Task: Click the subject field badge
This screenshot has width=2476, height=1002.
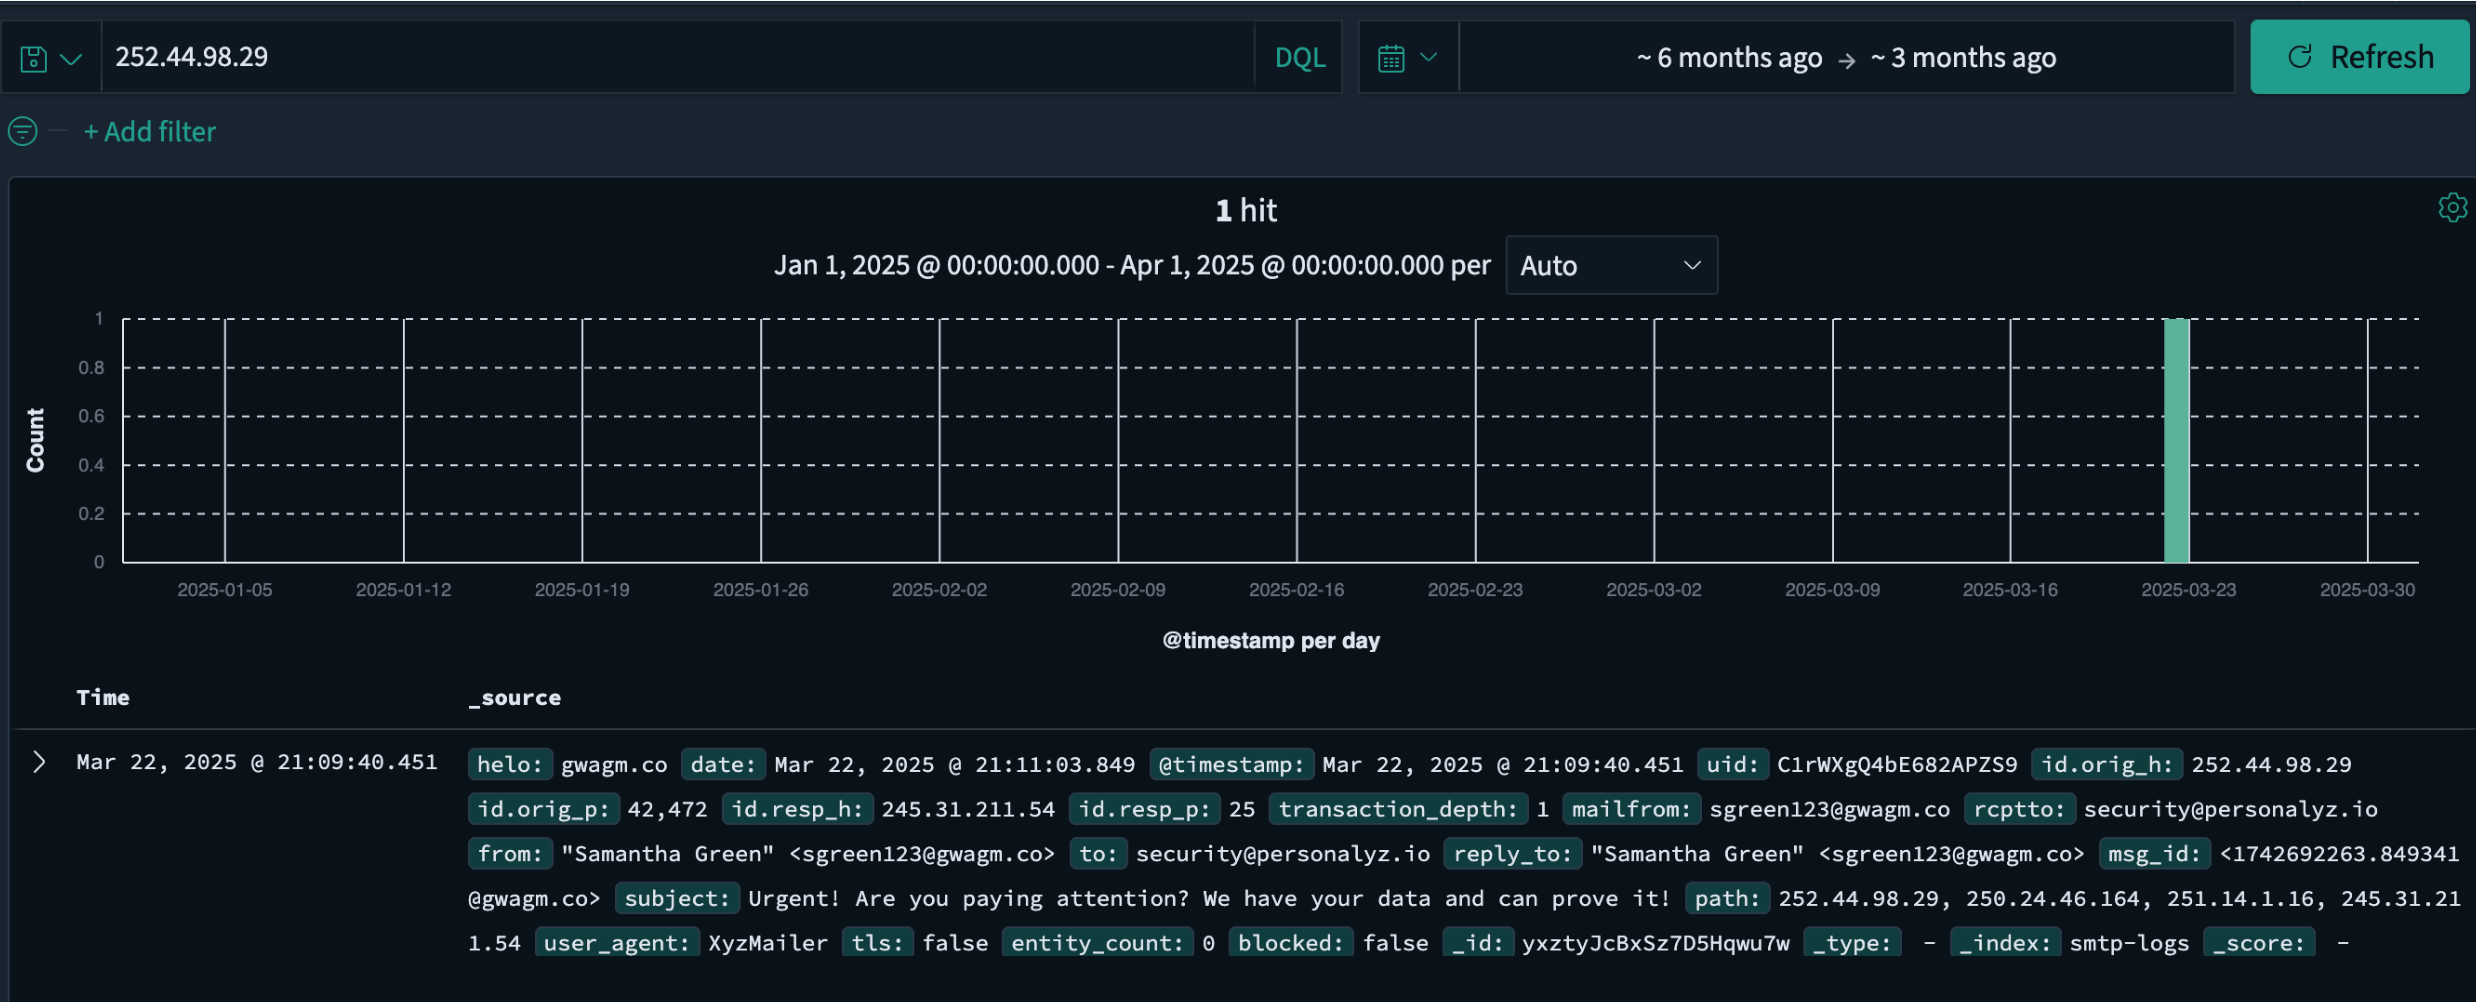Action: (677, 898)
